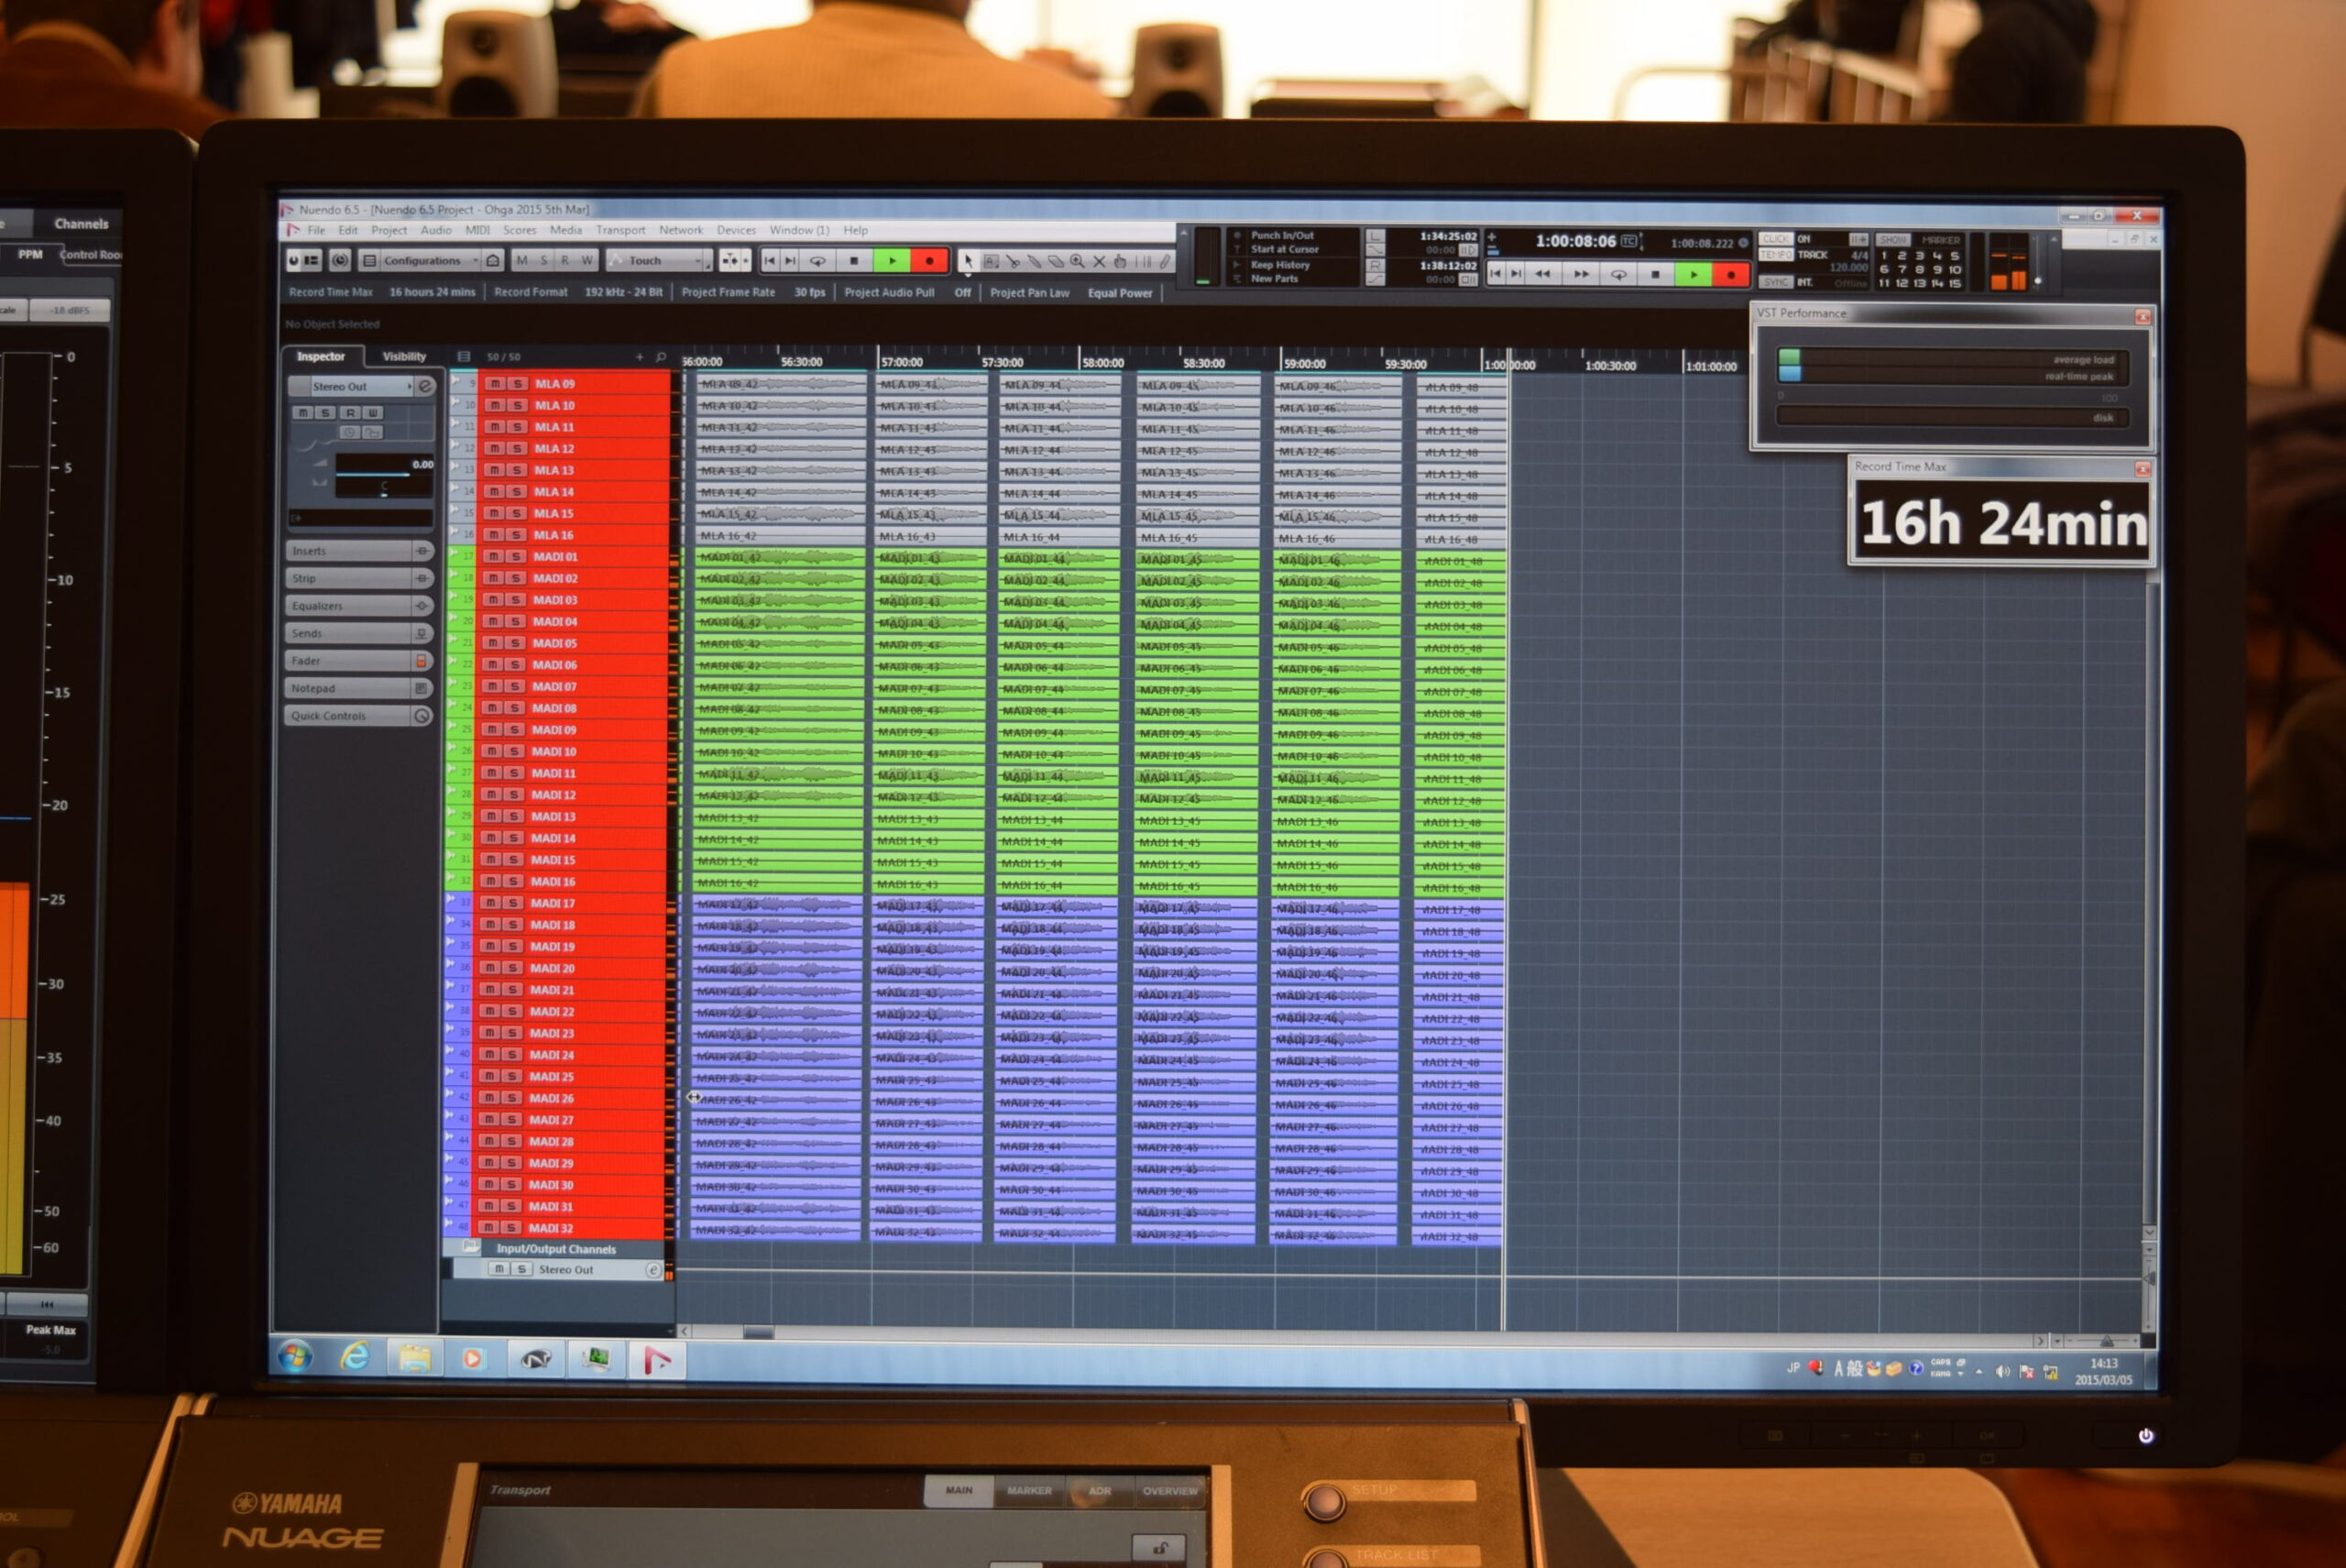Mute track MADI 01

point(493,557)
